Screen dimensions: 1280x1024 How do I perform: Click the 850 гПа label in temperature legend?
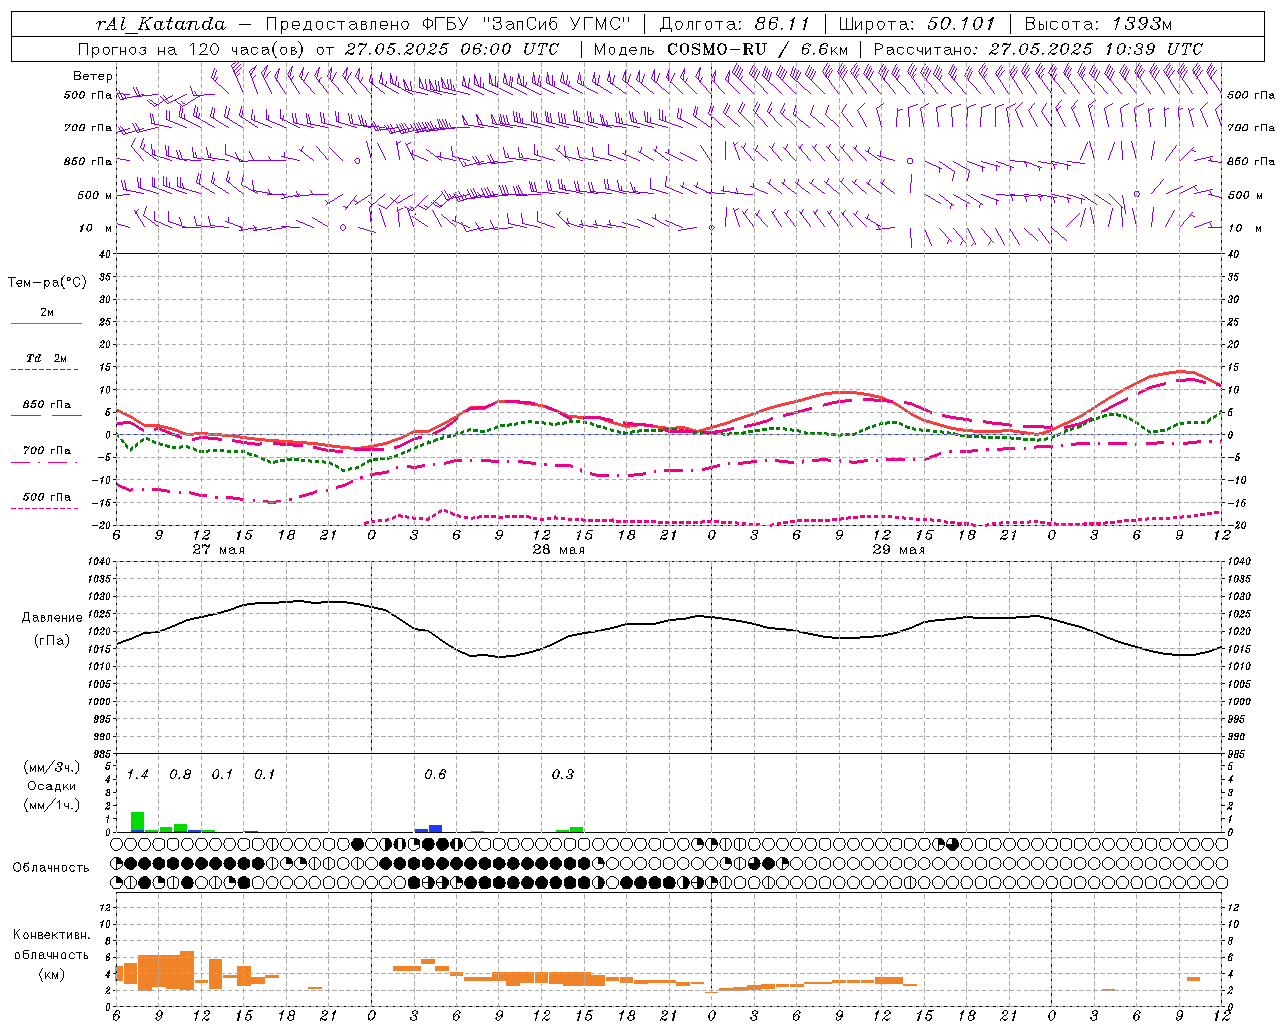point(47,405)
